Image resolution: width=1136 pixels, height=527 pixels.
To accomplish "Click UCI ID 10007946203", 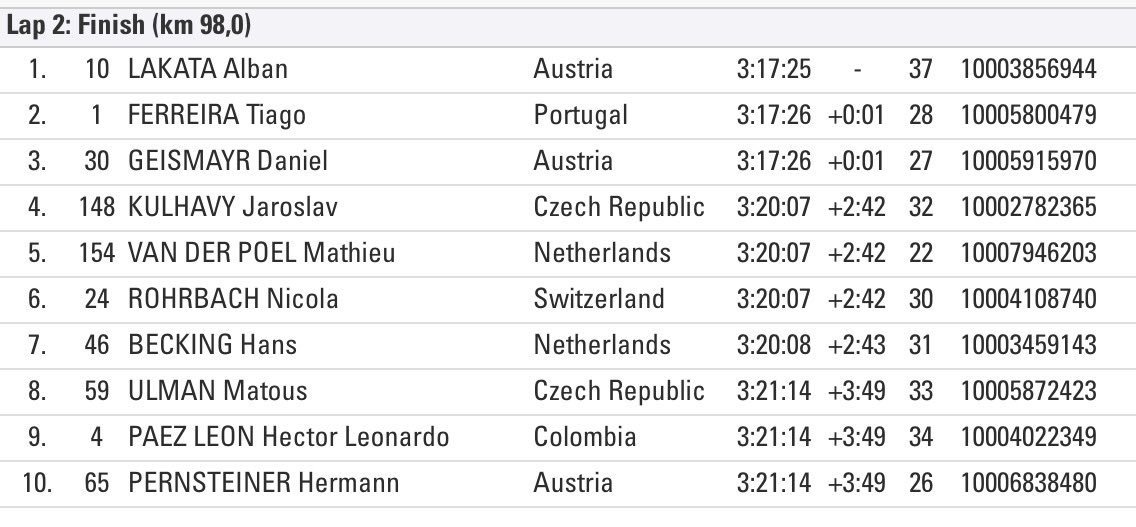I will (1029, 253).
